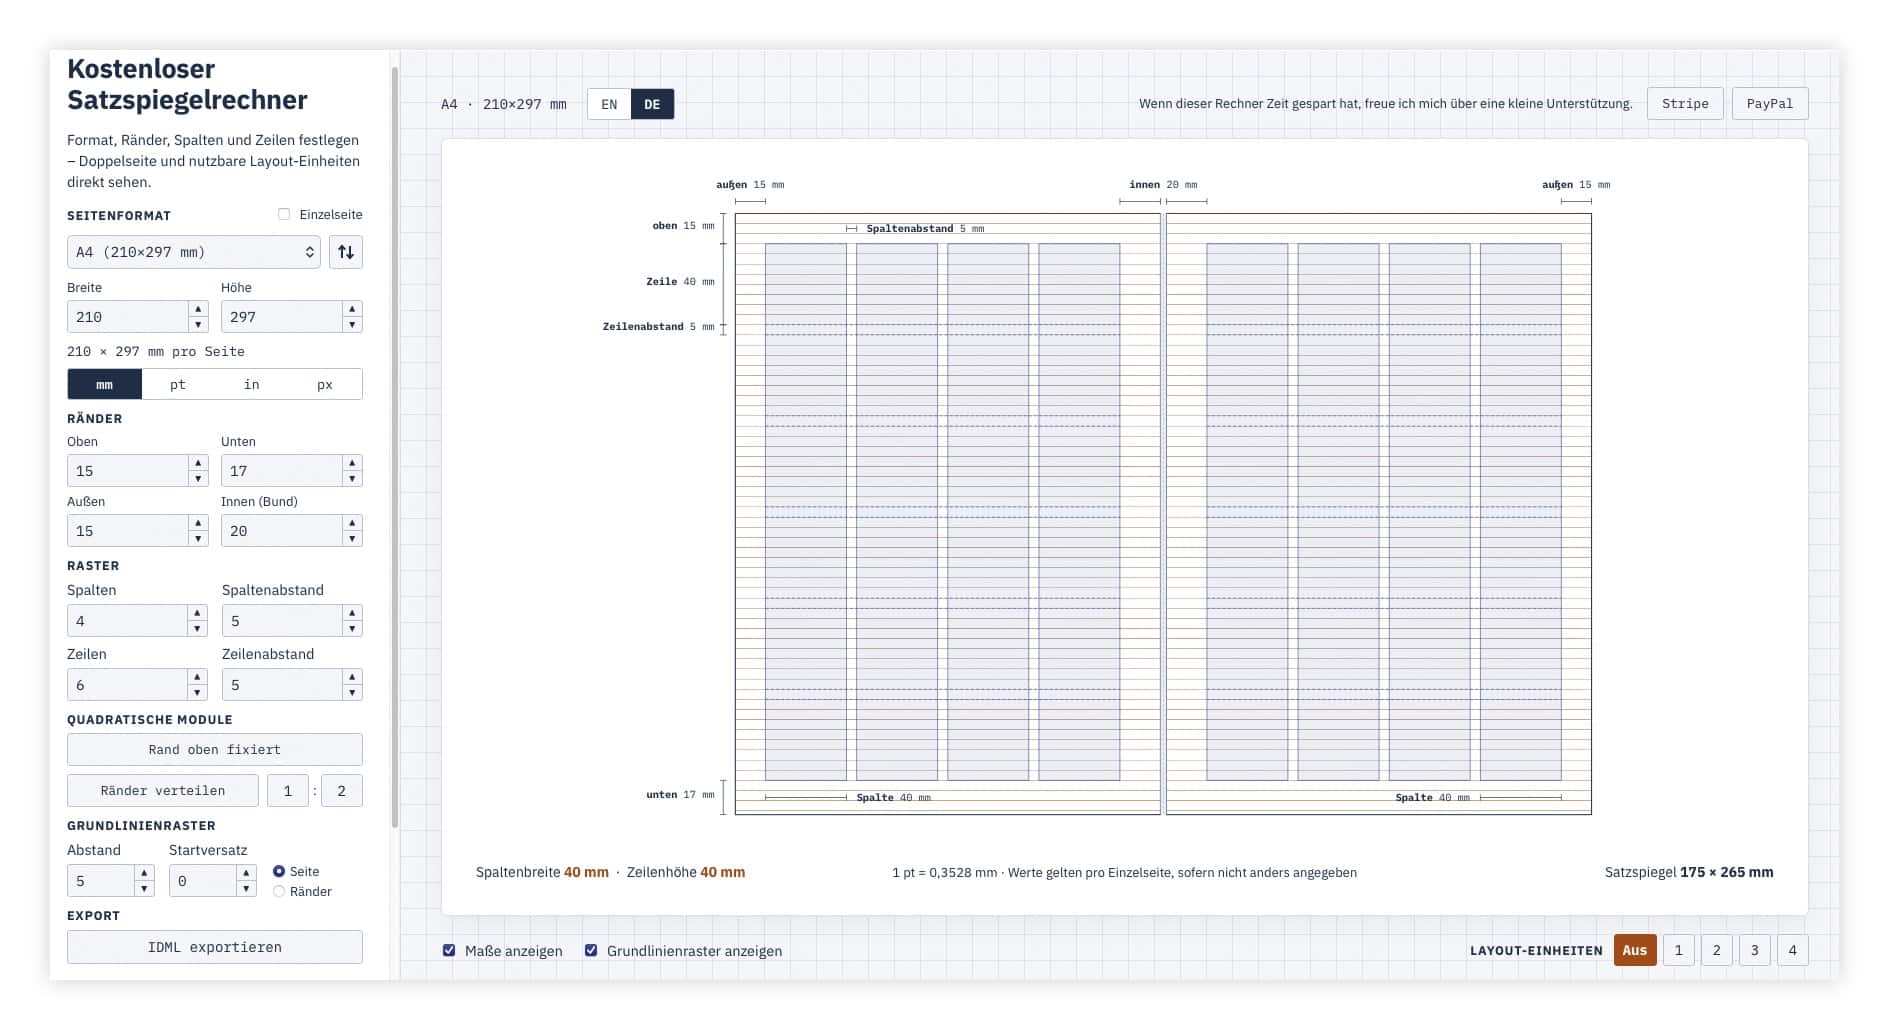The image size is (1889, 1030).
Task: Select the Ränder radio button
Action: click(279, 892)
